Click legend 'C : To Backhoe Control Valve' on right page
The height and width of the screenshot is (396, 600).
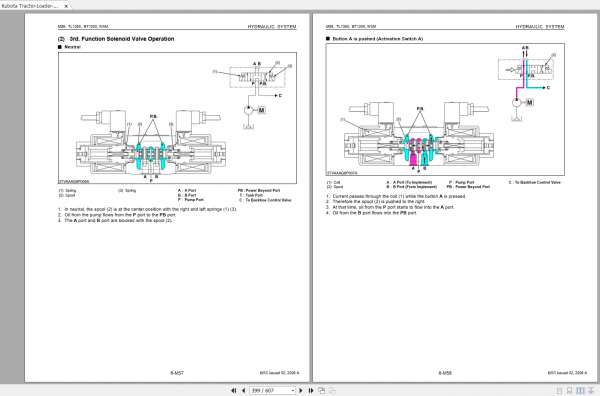(535, 183)
